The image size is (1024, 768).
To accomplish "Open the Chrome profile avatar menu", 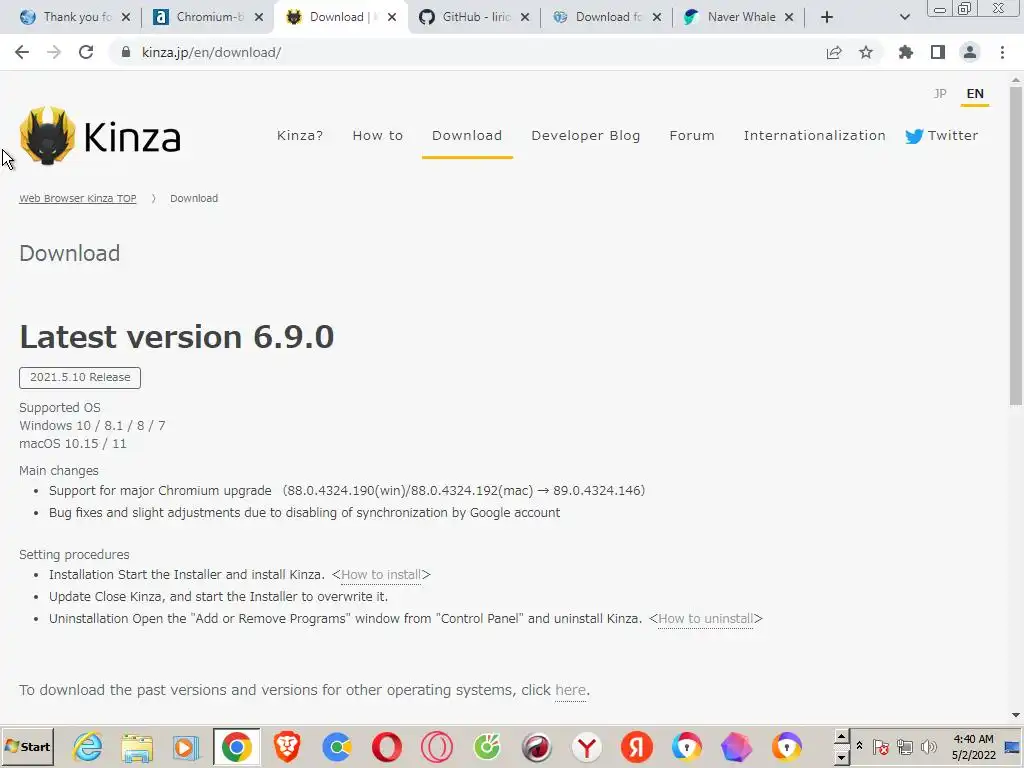I will pyautogui.click(x=970, y=52).
